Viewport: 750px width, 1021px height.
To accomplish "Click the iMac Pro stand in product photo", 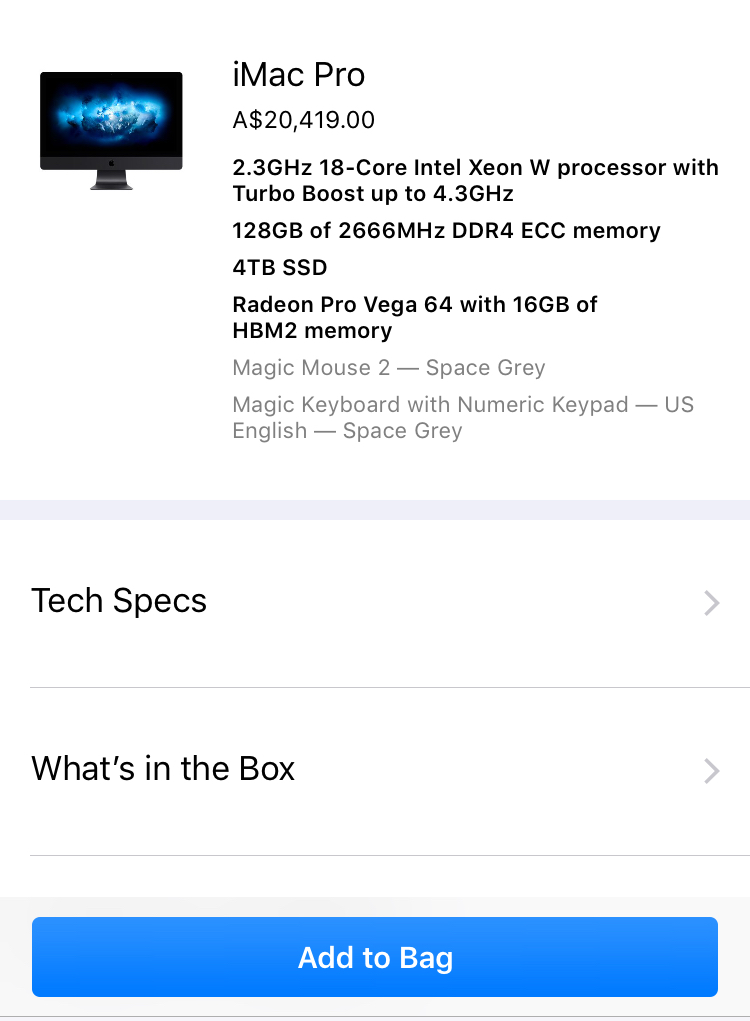I will coord(111,180).
